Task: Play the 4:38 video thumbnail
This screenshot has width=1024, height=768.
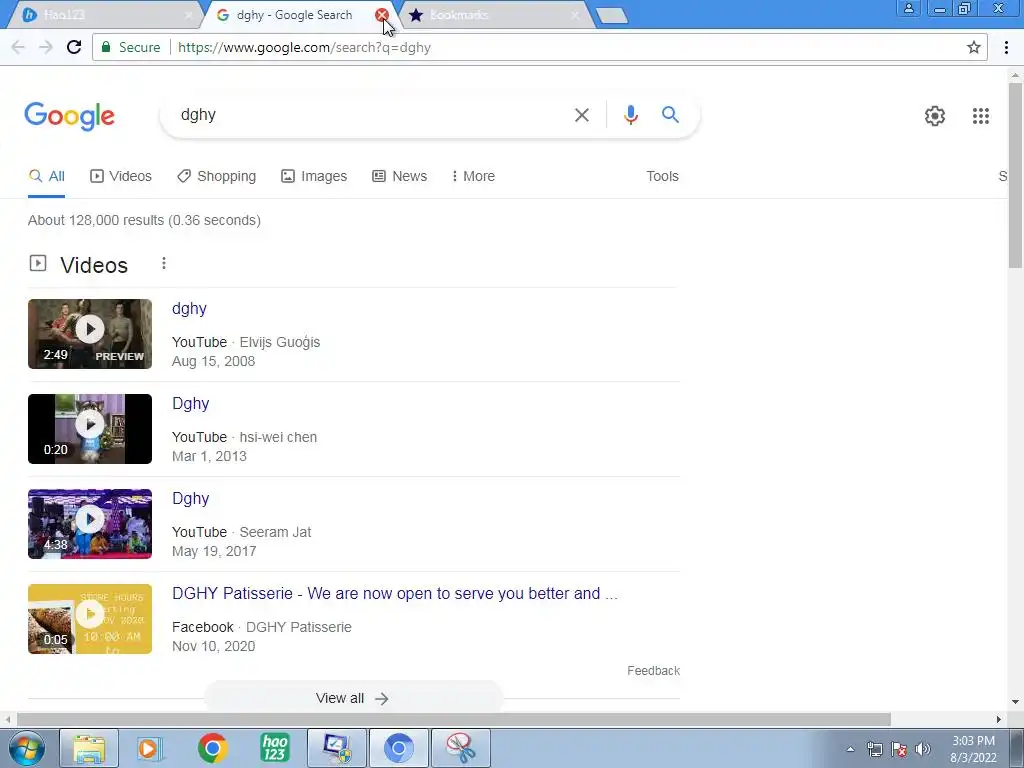Action: coord(90,524)
